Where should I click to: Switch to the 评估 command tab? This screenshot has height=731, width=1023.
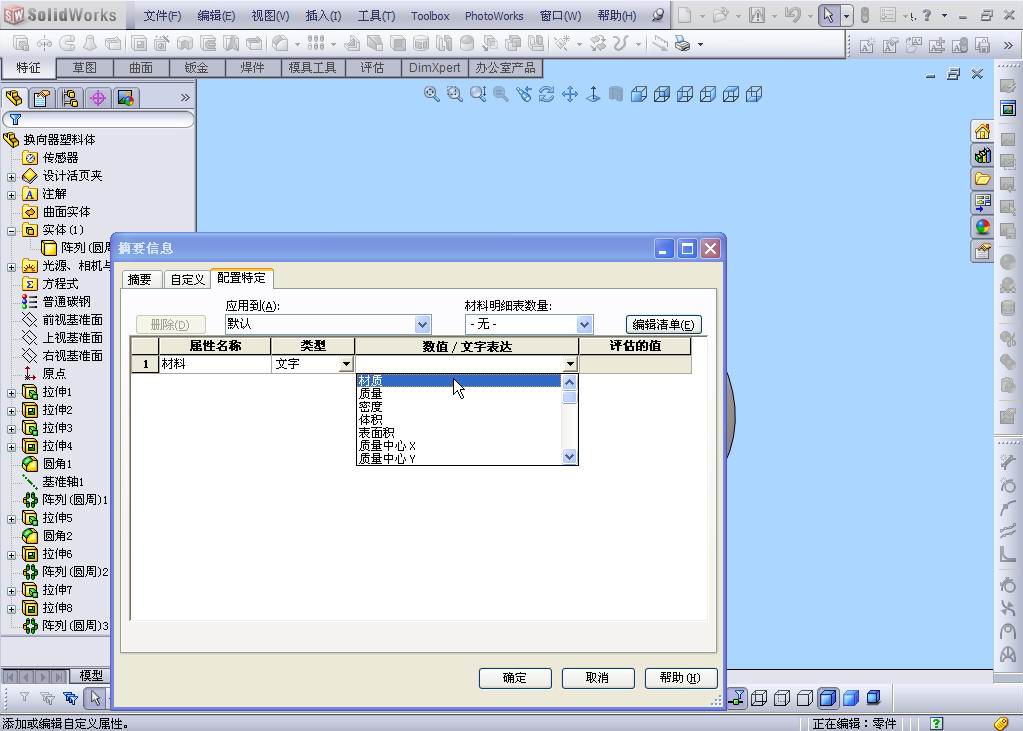(373, 68)
